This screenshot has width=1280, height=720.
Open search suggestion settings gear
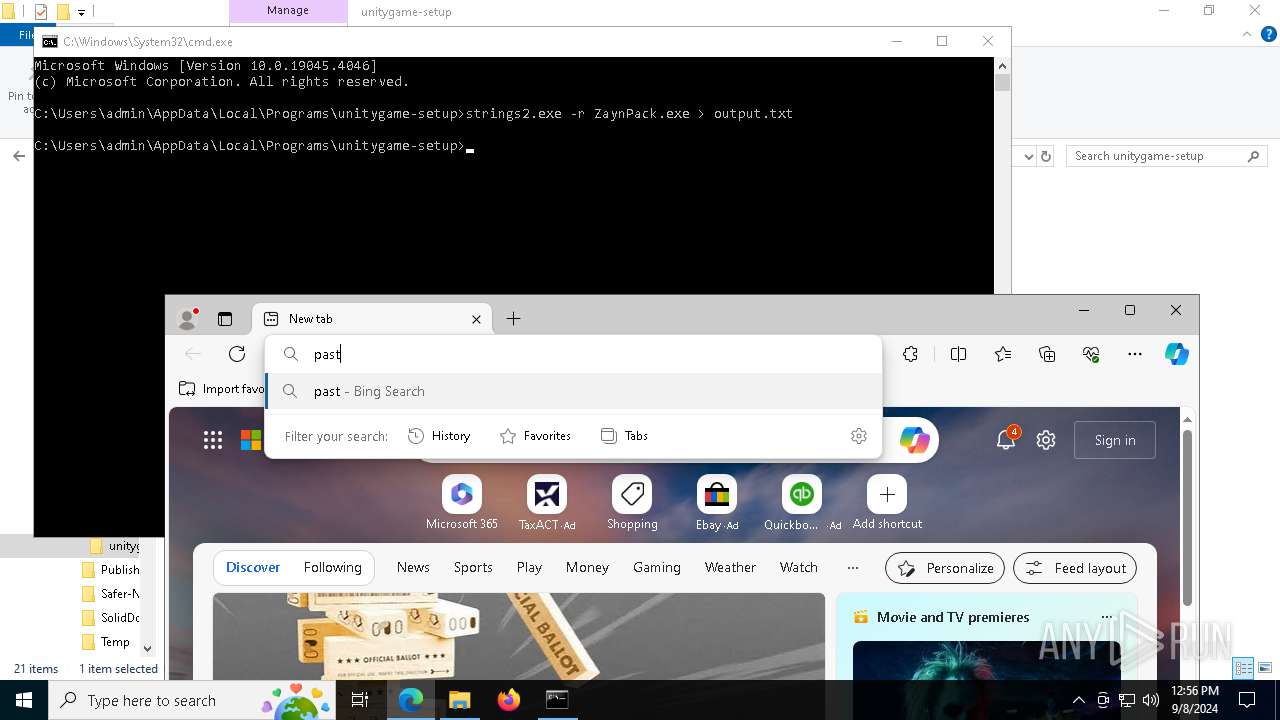click(x=859, y=436)
